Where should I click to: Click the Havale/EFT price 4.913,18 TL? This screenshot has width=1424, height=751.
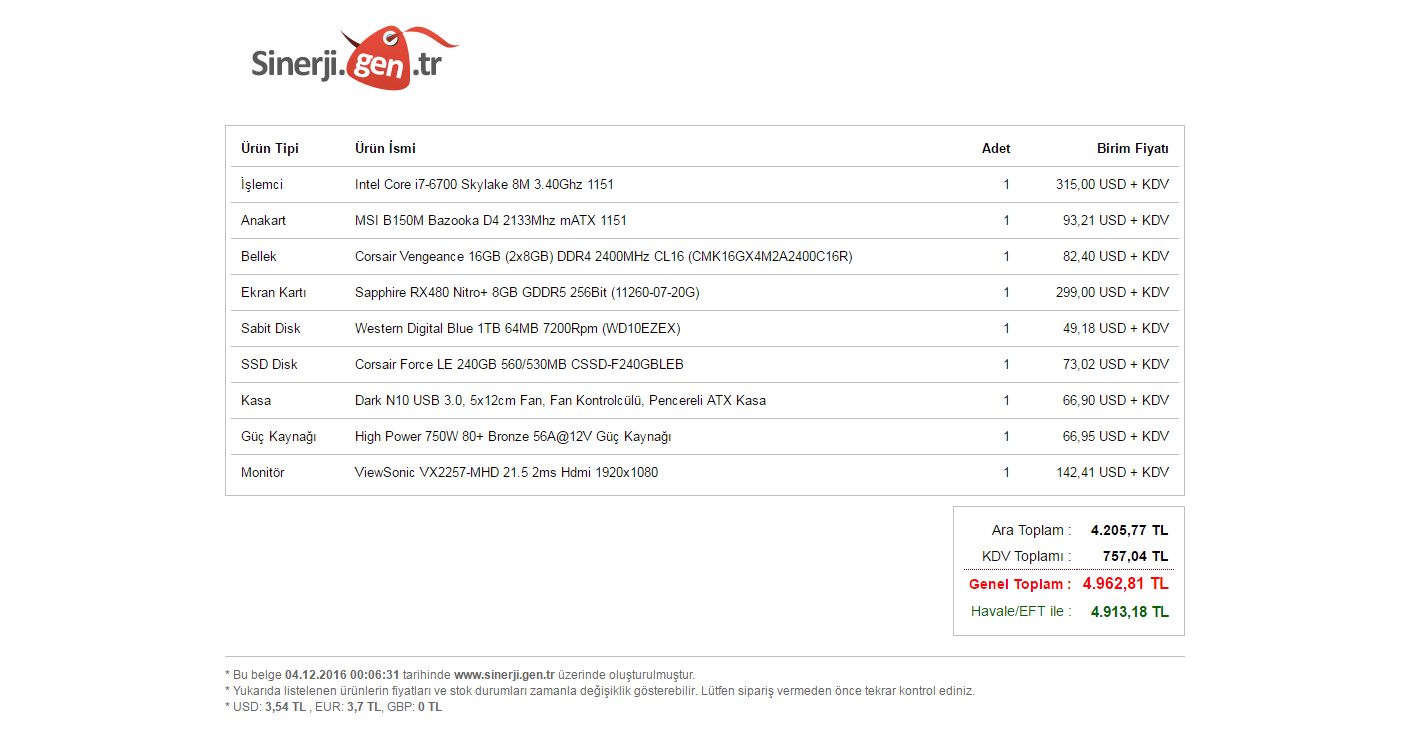coord(1130,612)
